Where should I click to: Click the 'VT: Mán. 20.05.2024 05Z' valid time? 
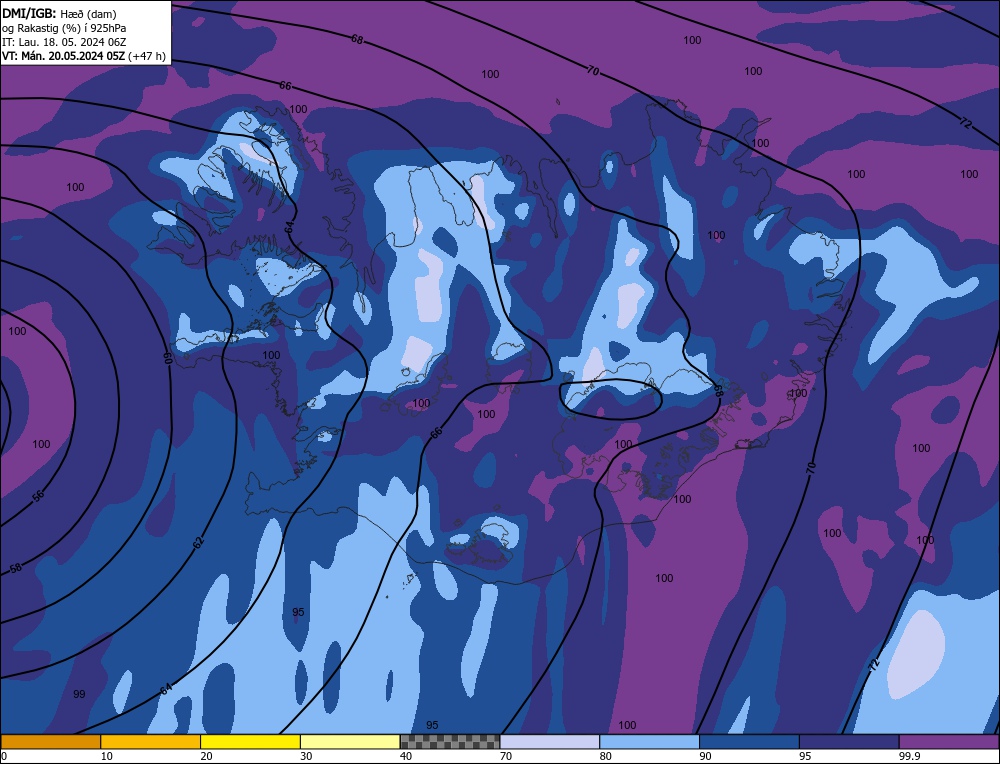click(63, 56)
